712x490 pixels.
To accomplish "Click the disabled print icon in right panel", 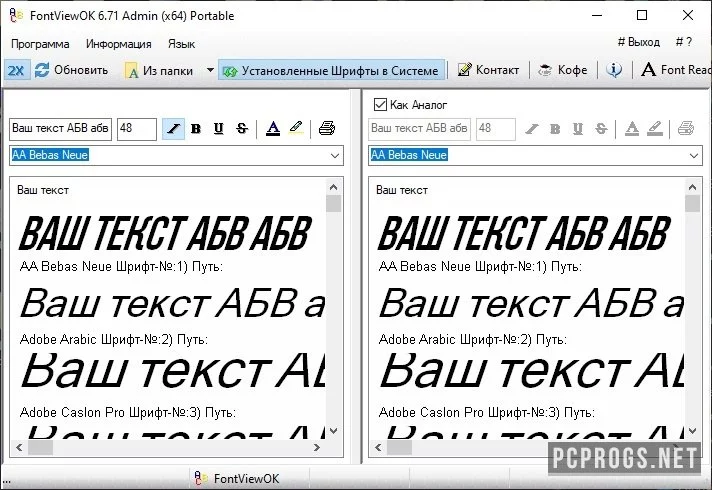I will point(686,129).
